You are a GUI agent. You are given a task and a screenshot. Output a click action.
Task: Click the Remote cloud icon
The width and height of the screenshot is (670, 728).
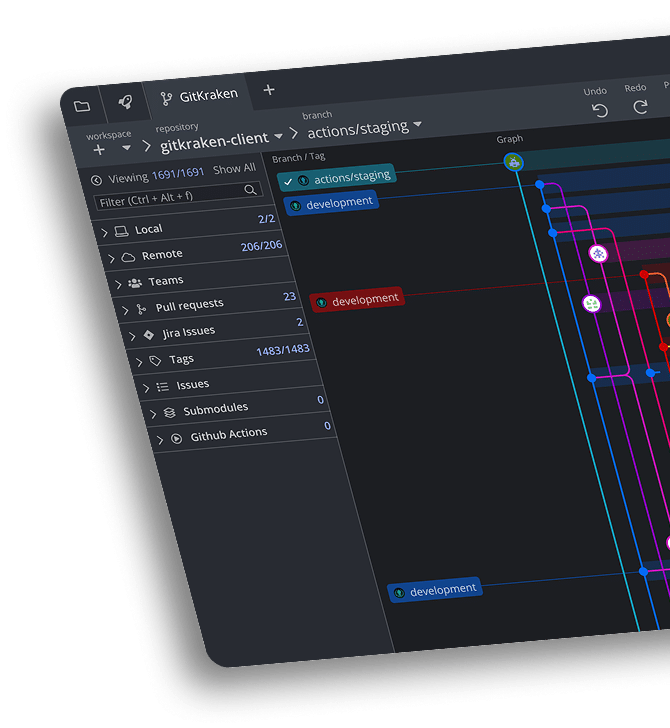[x=128, y=257]
